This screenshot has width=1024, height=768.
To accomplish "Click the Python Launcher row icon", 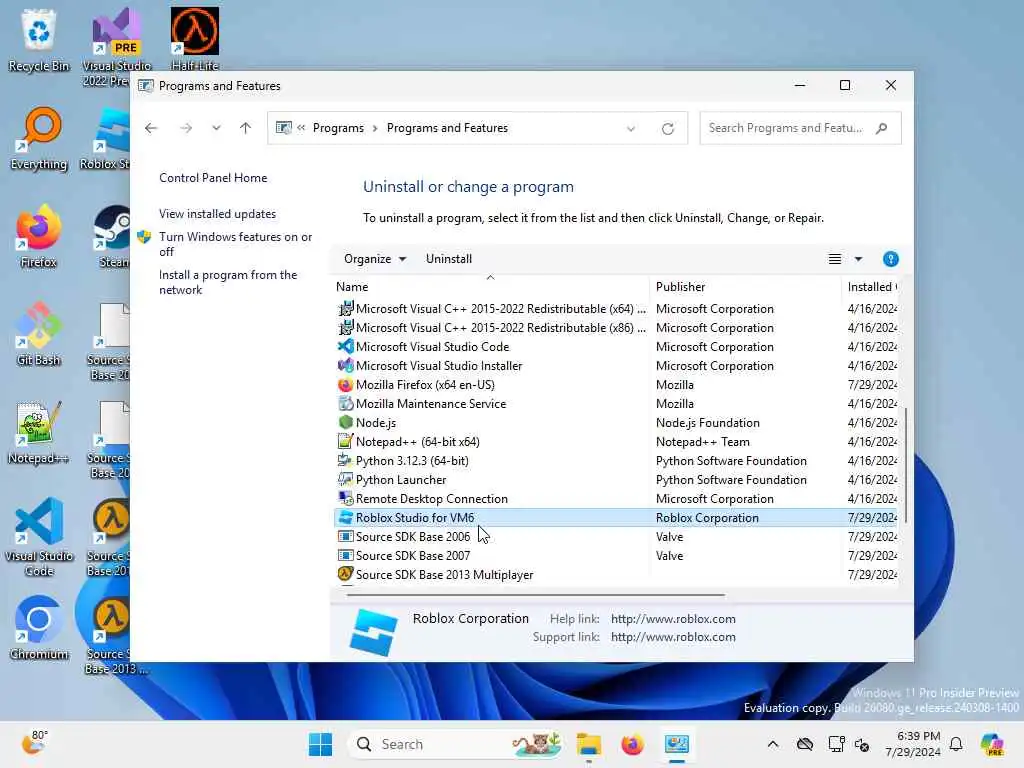I will (x=345, y=480).
